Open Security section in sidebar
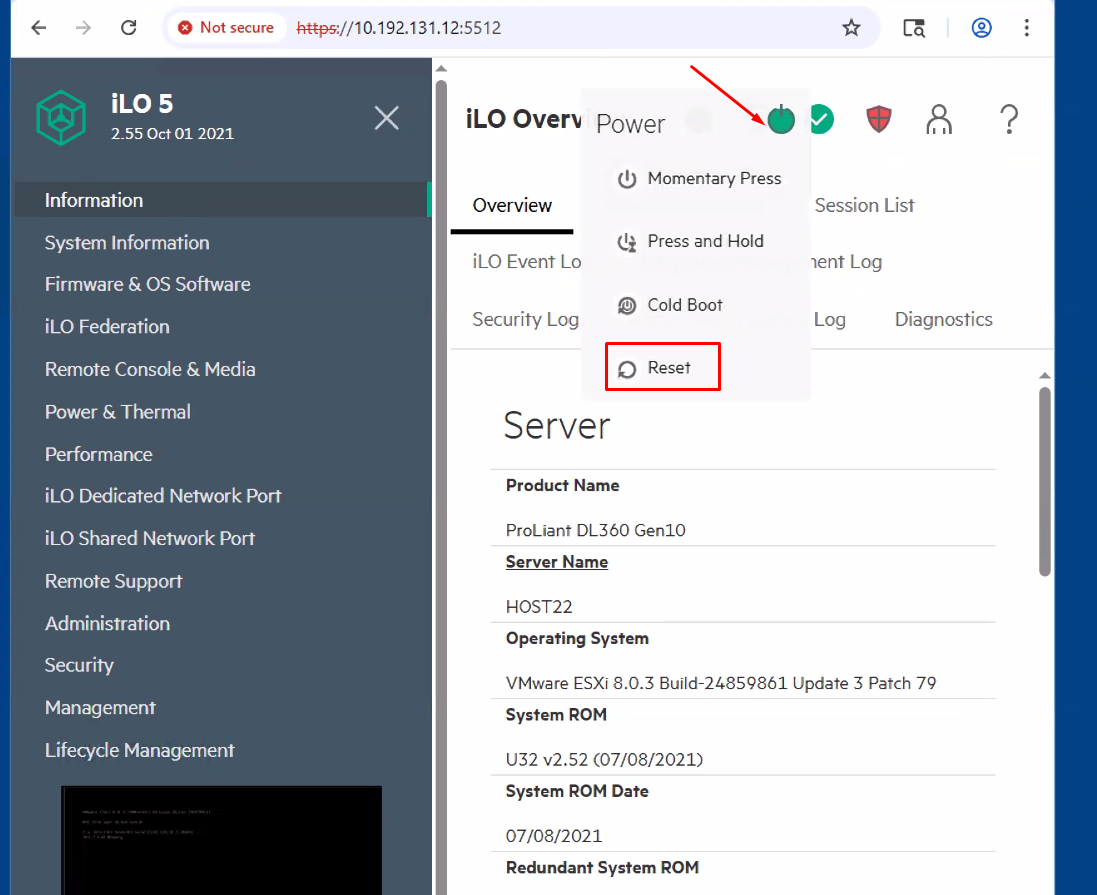The height and width of the screenshot is (895, 1097). tap(79, 665)
